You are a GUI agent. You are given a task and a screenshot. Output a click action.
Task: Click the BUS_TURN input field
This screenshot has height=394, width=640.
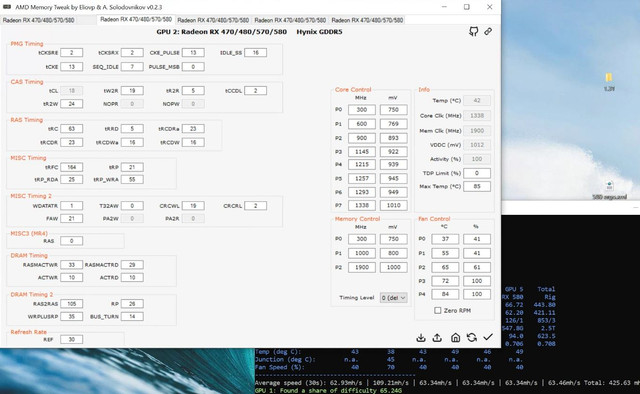pyautogui.click(x=132, y=316)
